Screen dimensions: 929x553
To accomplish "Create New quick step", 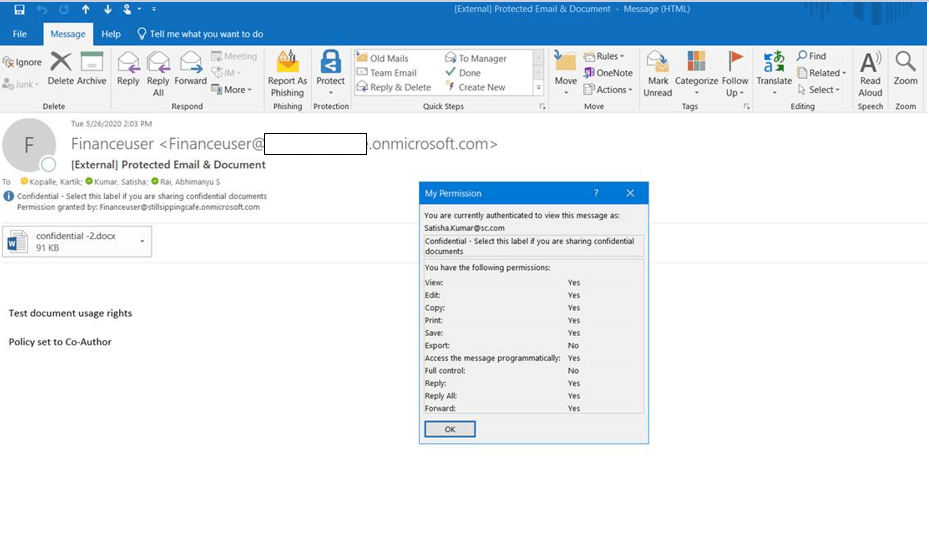I will click(x=475, y=87).
